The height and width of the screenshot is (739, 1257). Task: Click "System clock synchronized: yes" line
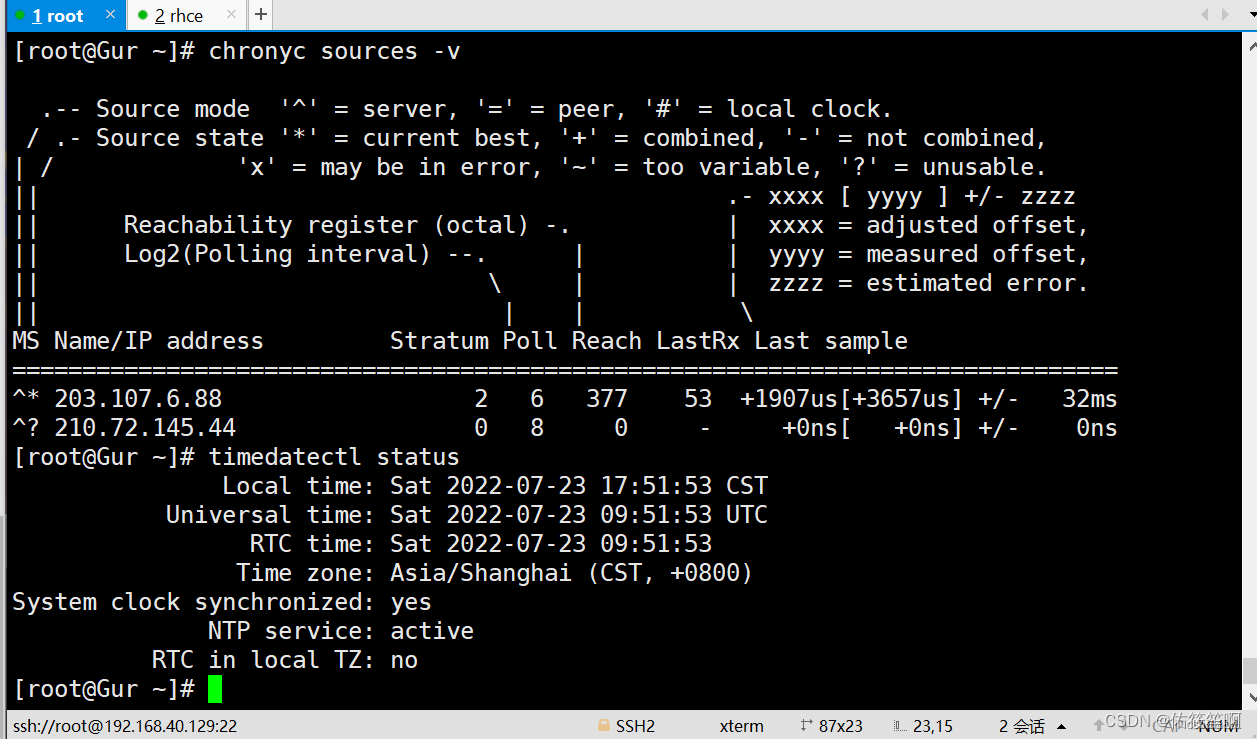click(x=222, y=602)
